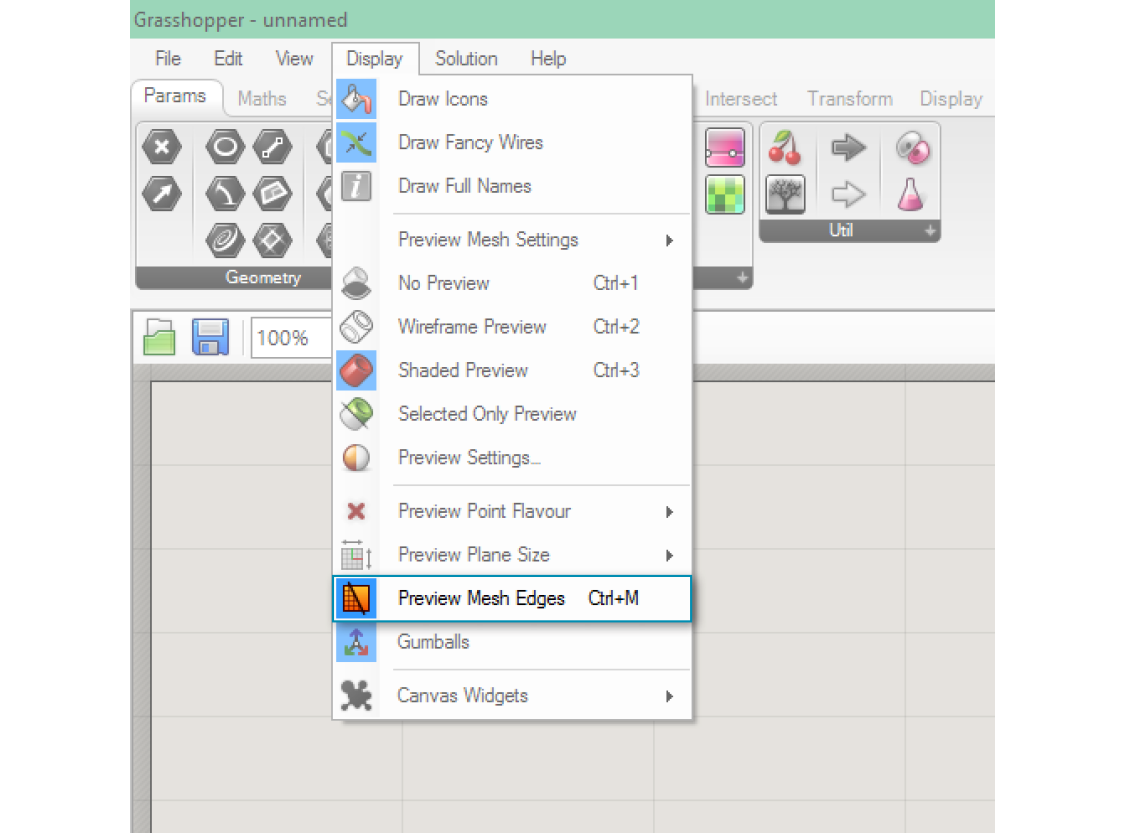1125x833 pixels.
Task: Open file with green folder icon
Action: point(160,338)
